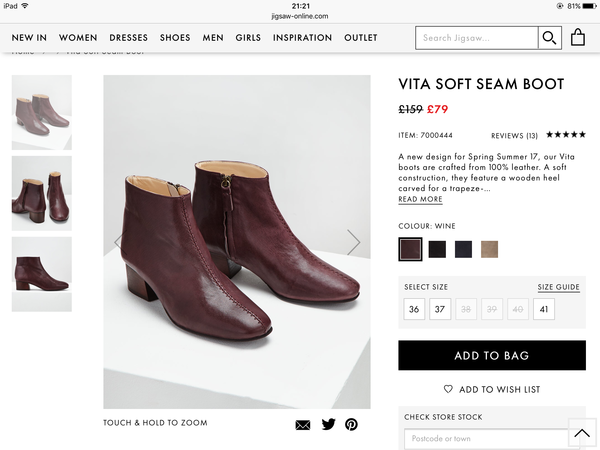The width and height of the screenshot is (600, 450).
Task: Pin product on Pinterest
Action: pyautogui.click(x=351, y=424)
